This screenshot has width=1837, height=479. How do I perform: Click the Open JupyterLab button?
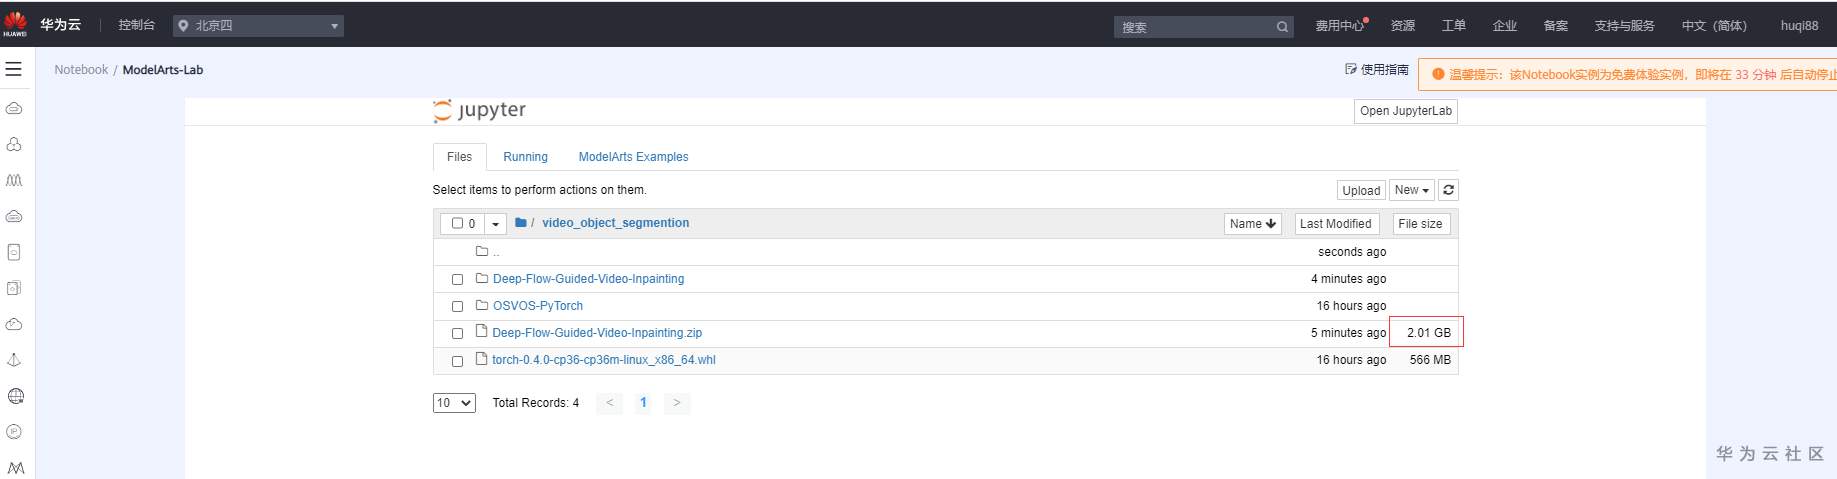pos(1405,111)
